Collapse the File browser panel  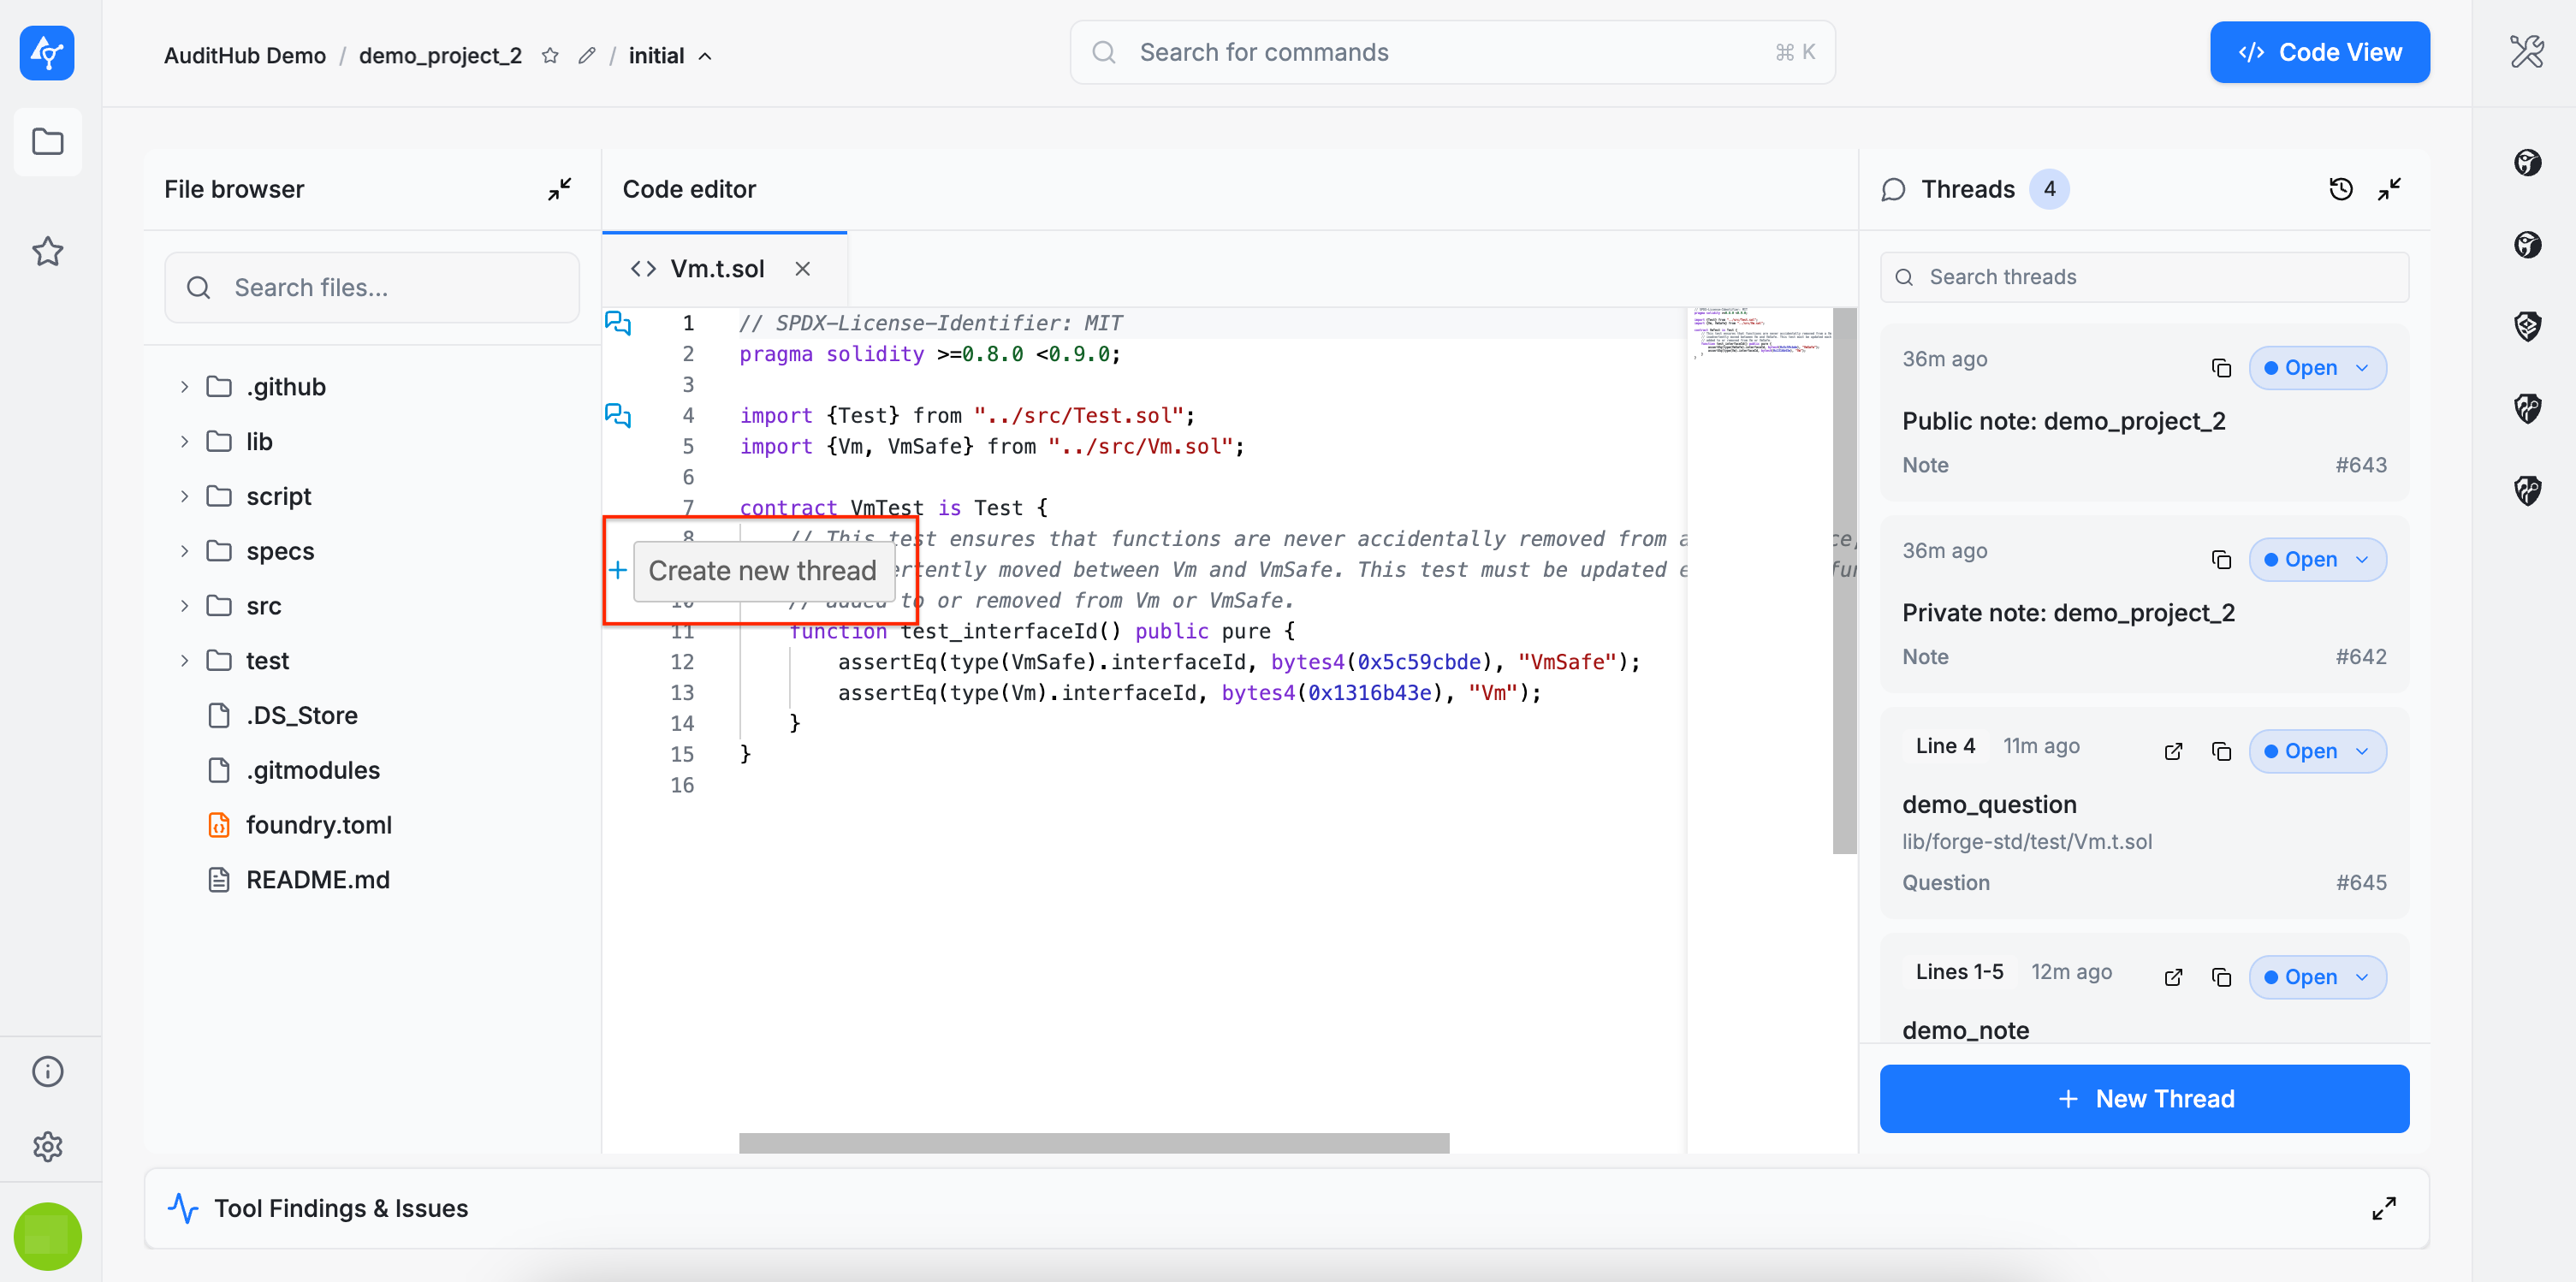click(x=559, y=189)
